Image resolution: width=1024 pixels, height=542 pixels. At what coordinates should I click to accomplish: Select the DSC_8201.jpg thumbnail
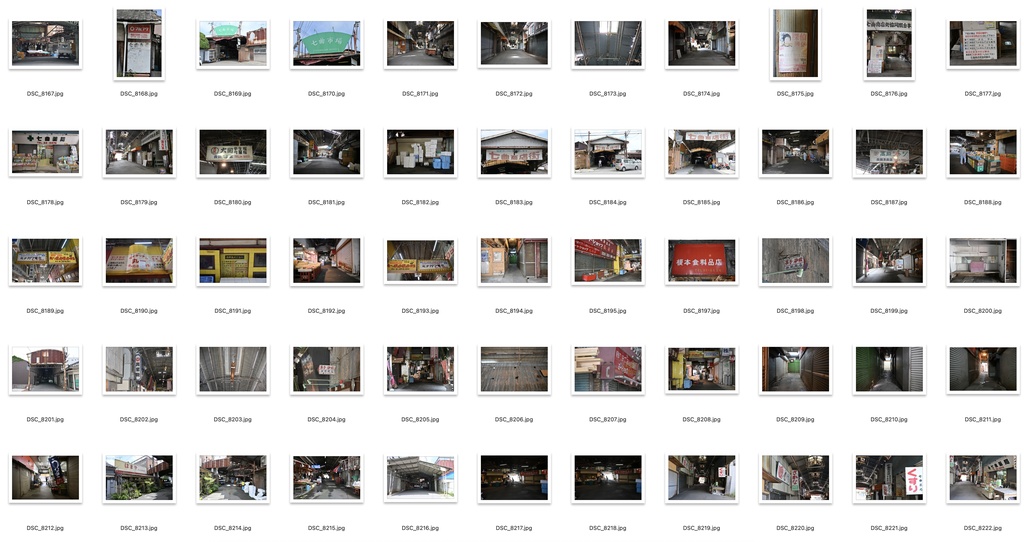coord(45,370)
